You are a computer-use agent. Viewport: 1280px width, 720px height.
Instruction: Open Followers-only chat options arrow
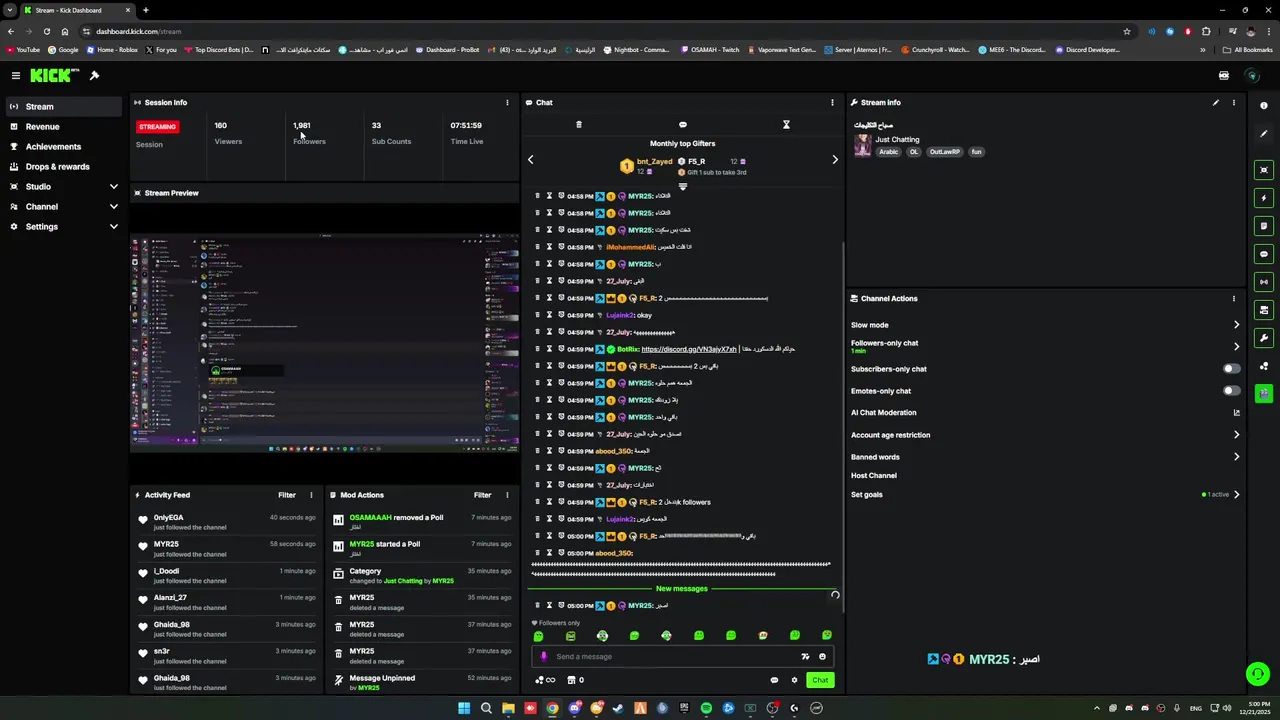(1236, 347)
